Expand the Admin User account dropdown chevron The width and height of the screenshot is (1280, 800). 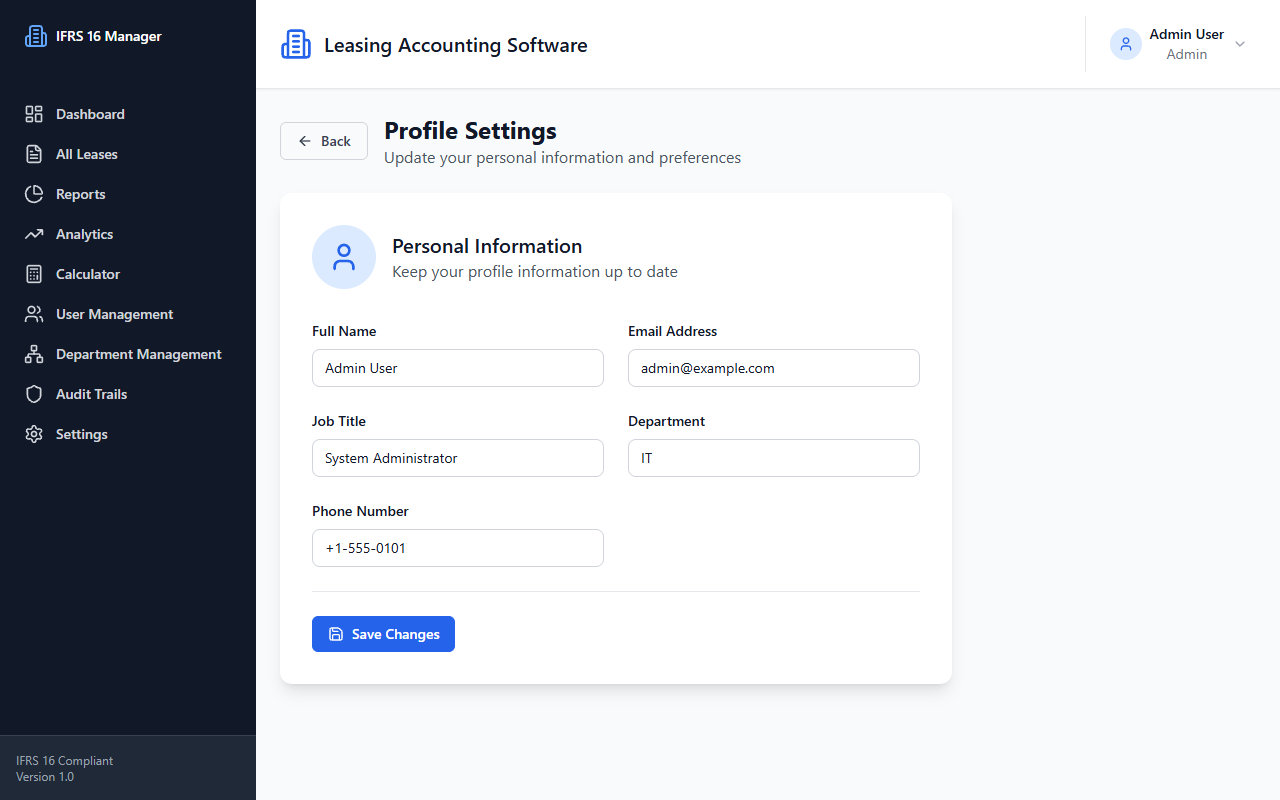[x=1240, y=44]
